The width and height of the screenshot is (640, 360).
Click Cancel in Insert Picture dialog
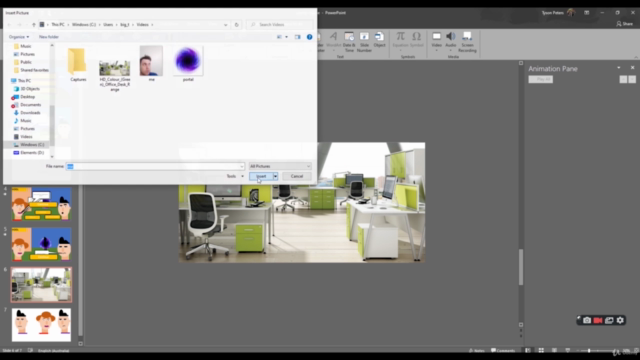point(297,176)
